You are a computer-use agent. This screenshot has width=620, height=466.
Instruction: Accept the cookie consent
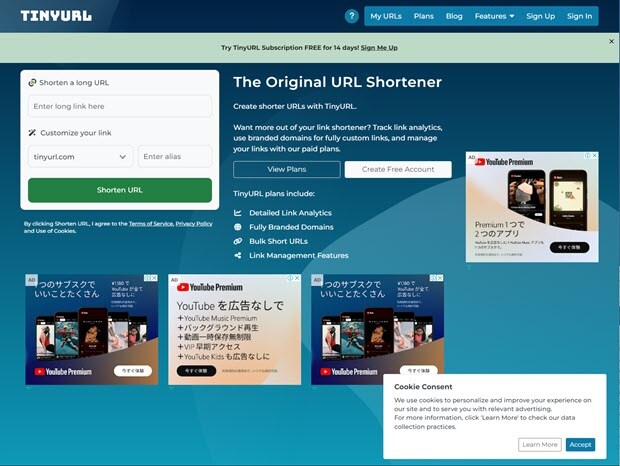(x=580, y=445)
